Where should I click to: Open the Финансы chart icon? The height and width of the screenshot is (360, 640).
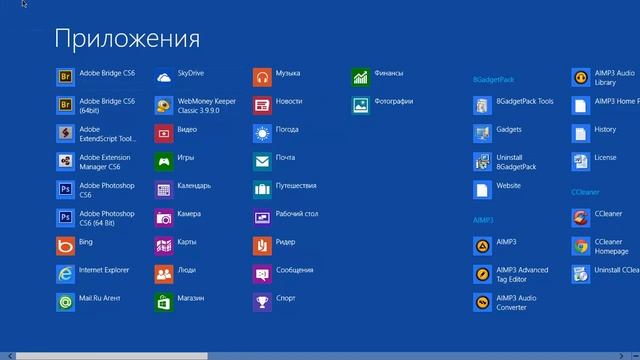tap(360, 77)
